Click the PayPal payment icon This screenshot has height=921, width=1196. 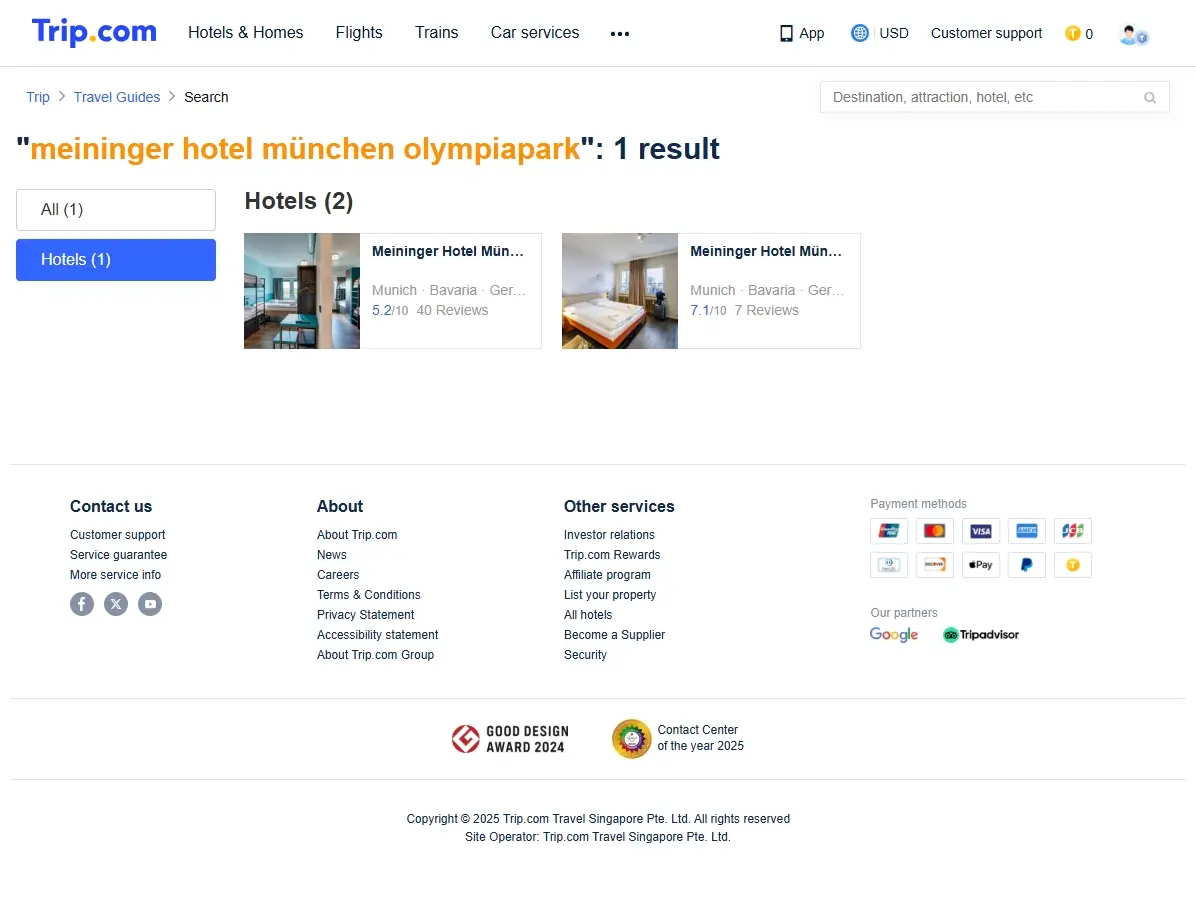[x=1027, y=565]
